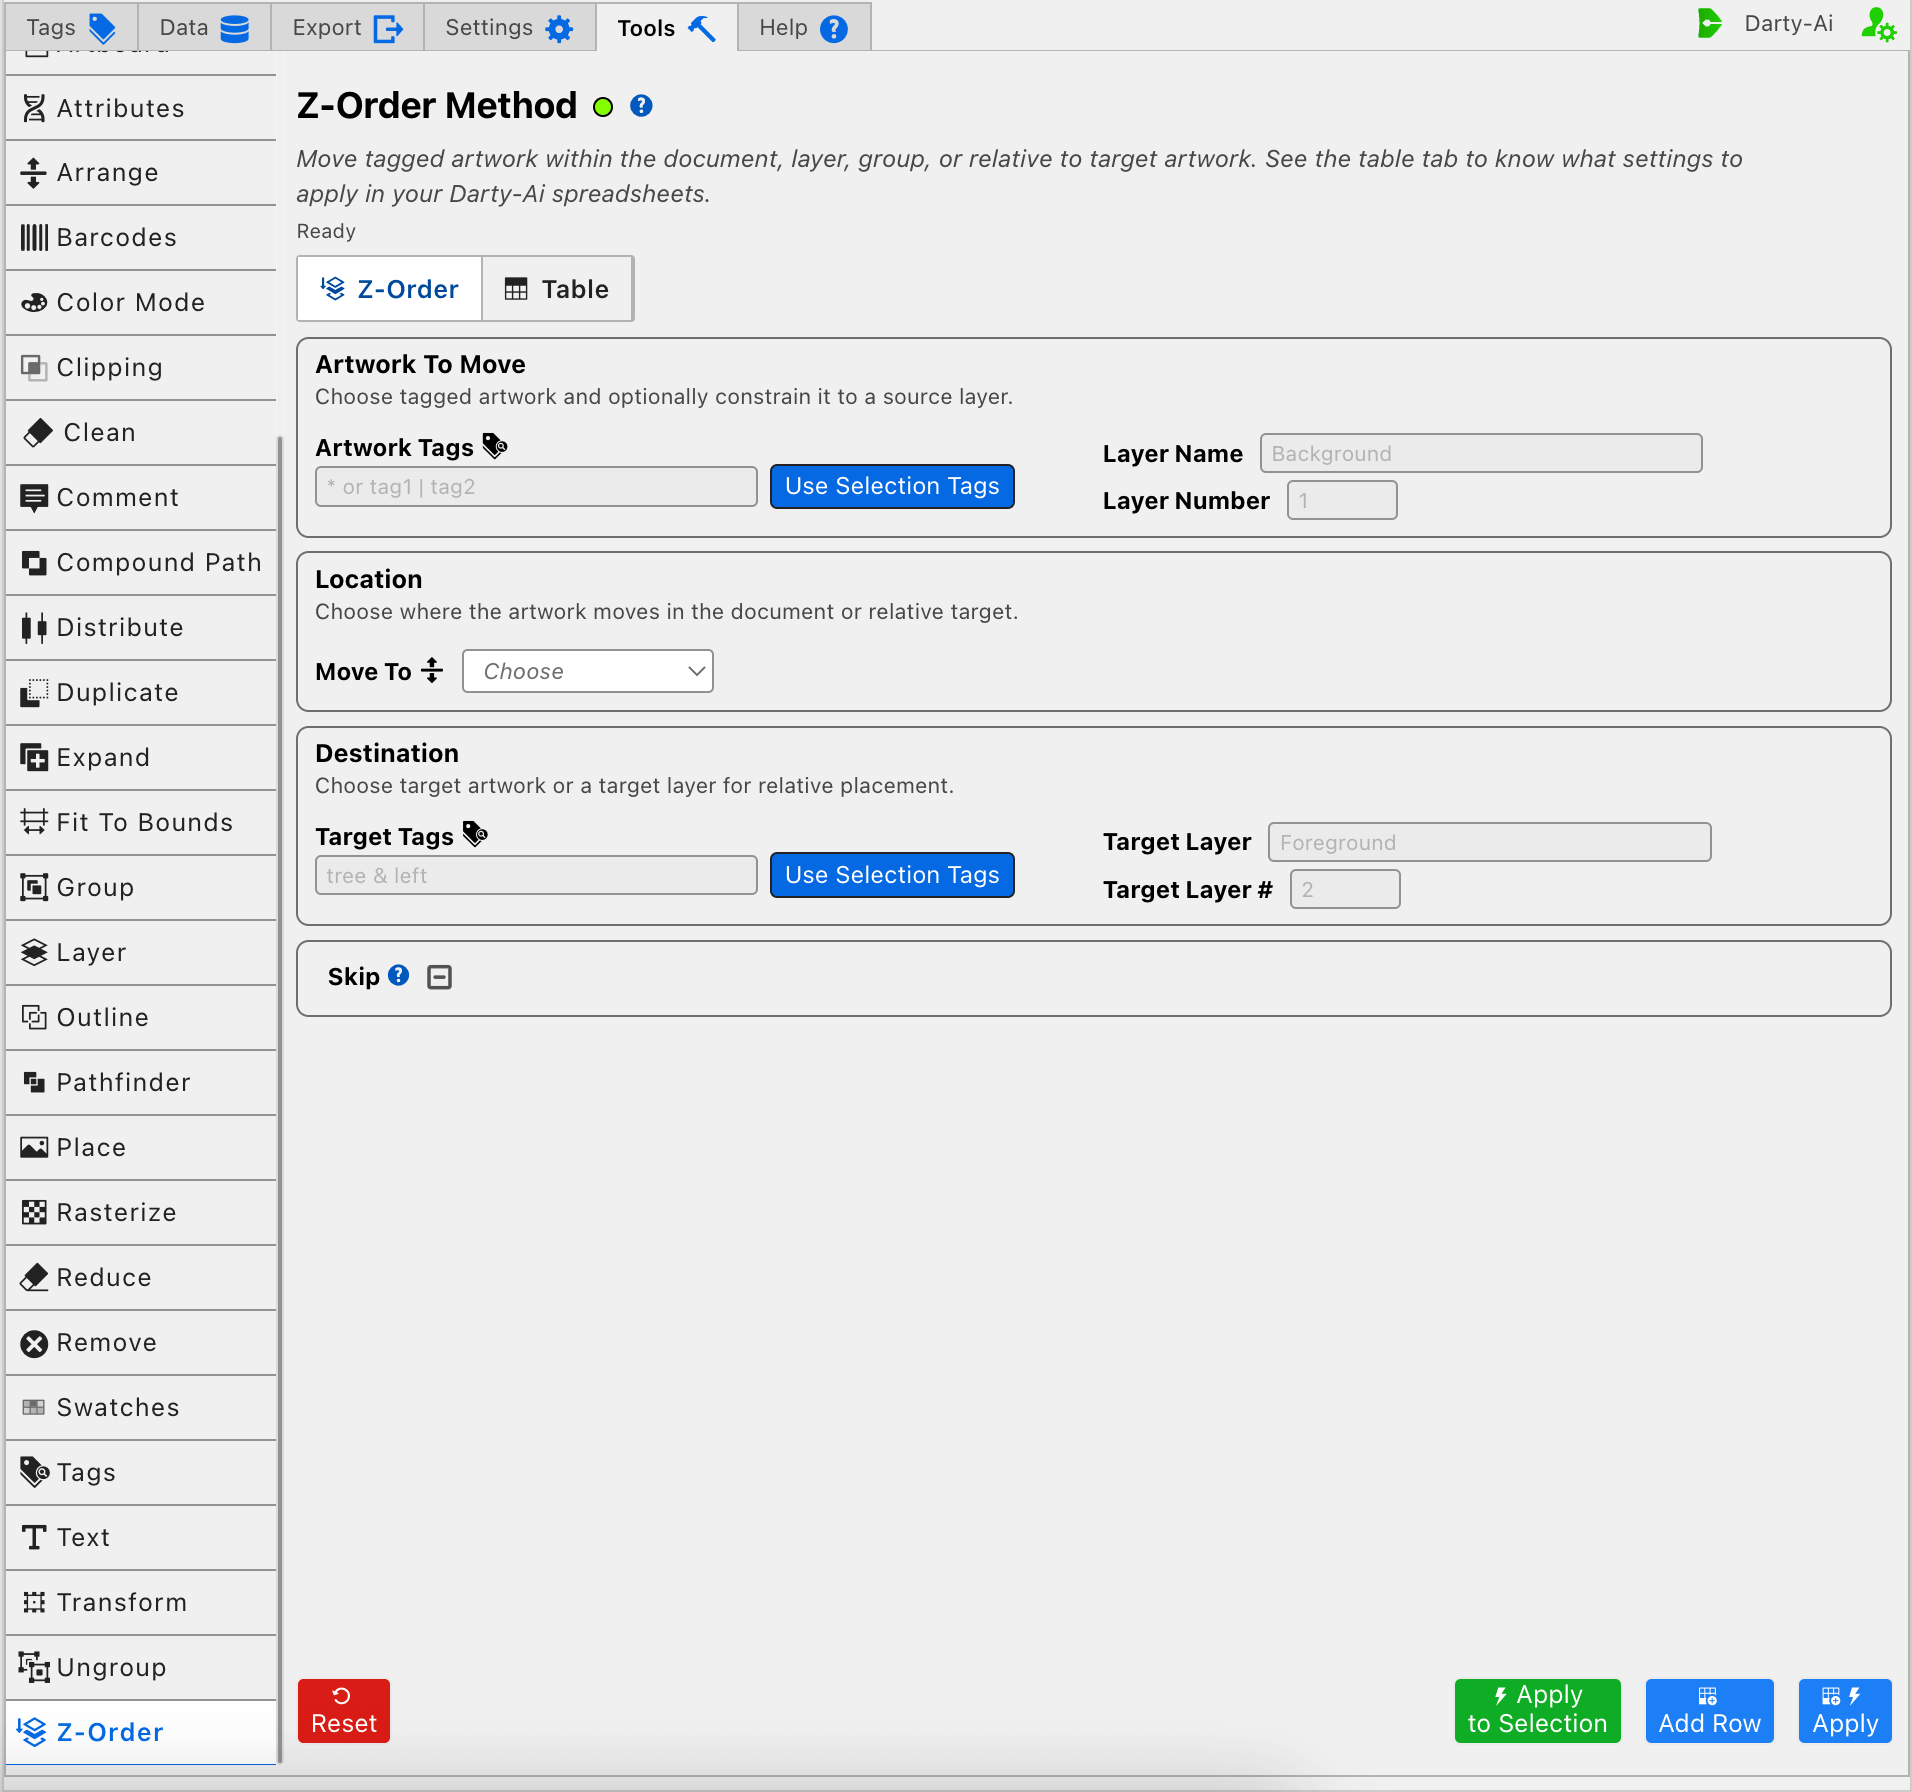Focus the Target Layer # field
The height and width of the screenshot is (1792, 1912).
pos(1345,889)
